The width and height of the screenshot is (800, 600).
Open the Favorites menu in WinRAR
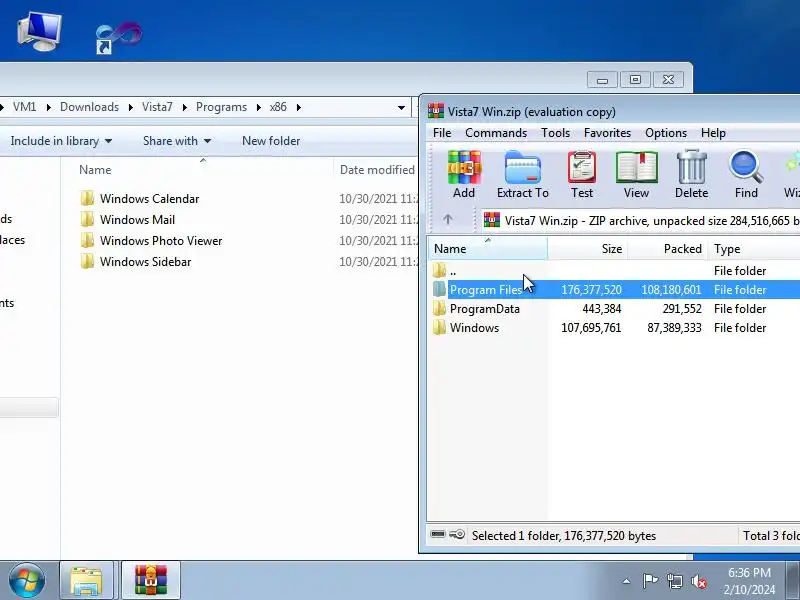click(x=607, y=133)
